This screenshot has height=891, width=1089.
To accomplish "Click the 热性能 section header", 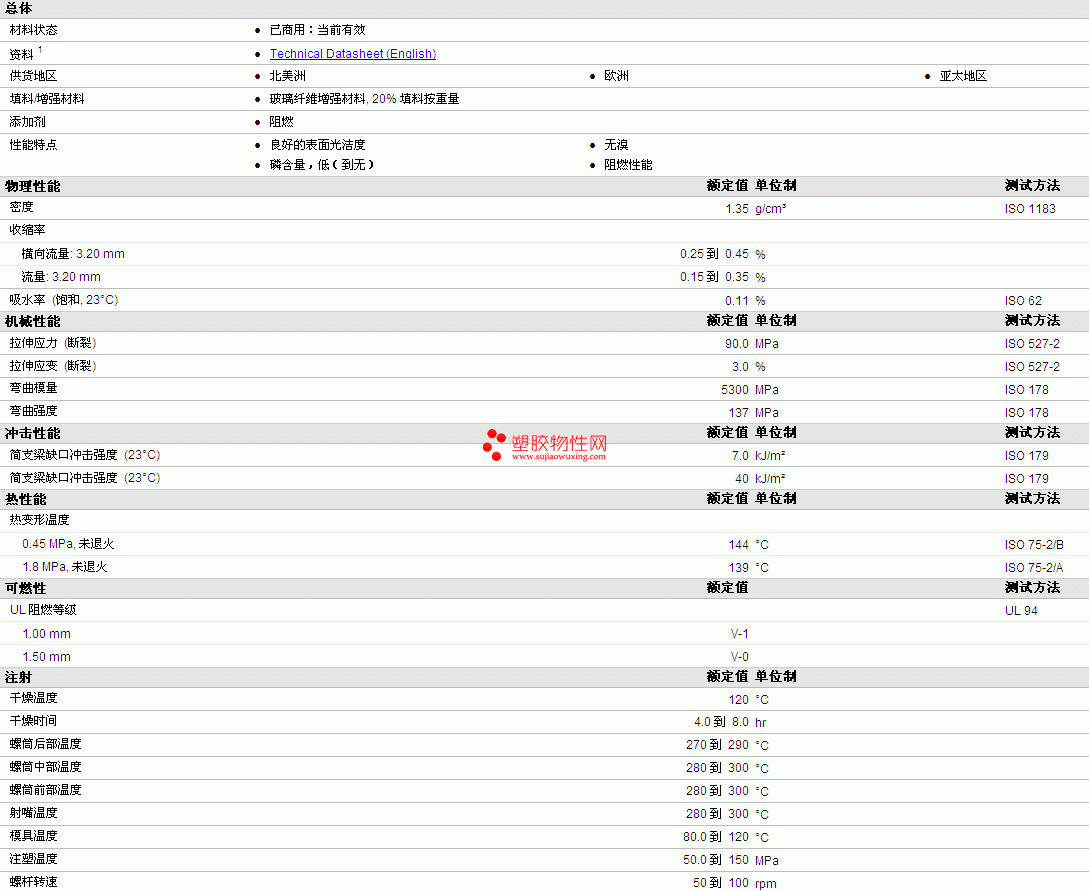I will pyautogui.click(x=26, y=499).
